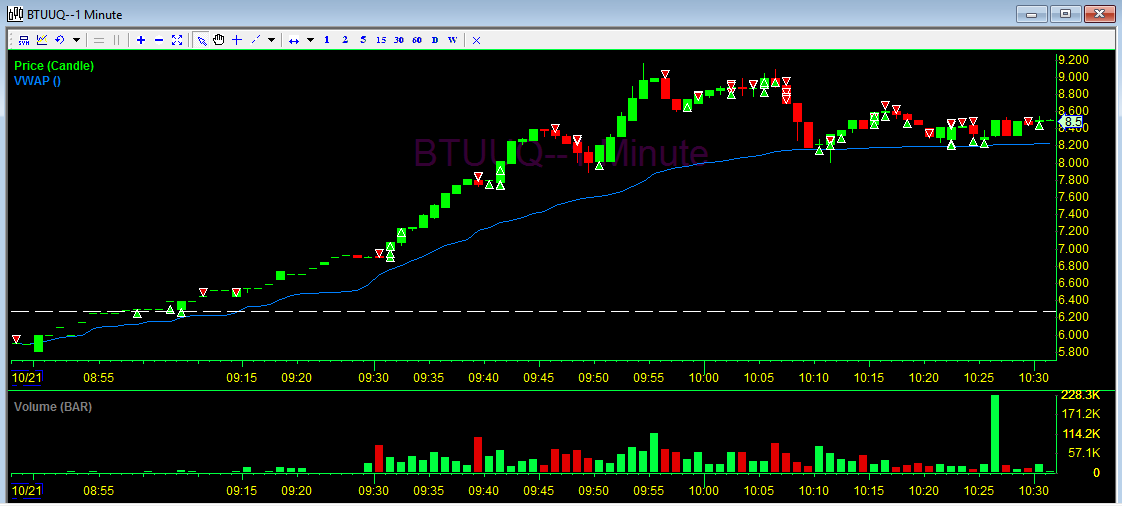The height and width of the screenshot is (506, 1122).
Task: Click the 9.200 price axis label
Action: [1075, 59]
